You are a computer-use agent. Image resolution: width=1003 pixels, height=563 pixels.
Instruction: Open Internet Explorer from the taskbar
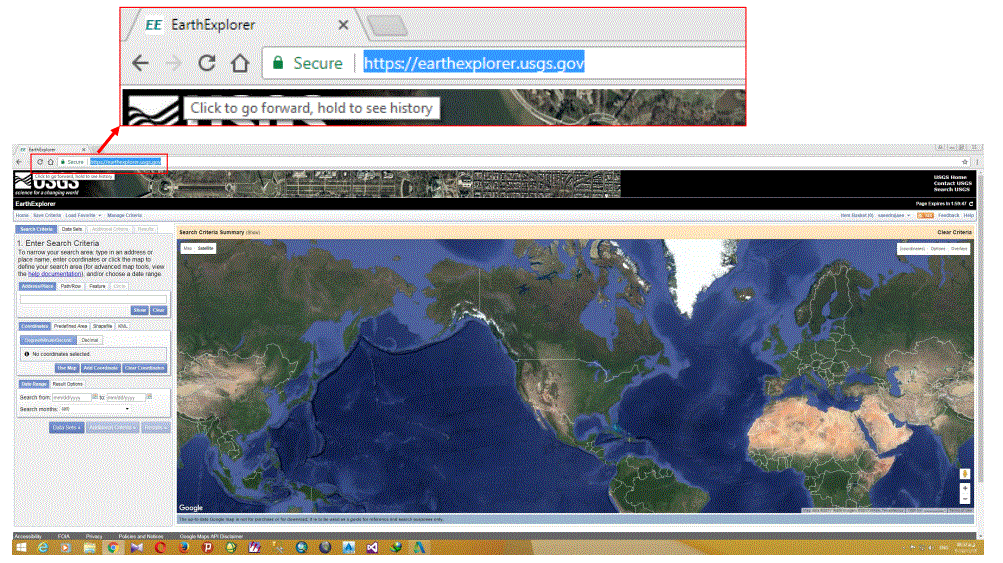pos(43,548)
